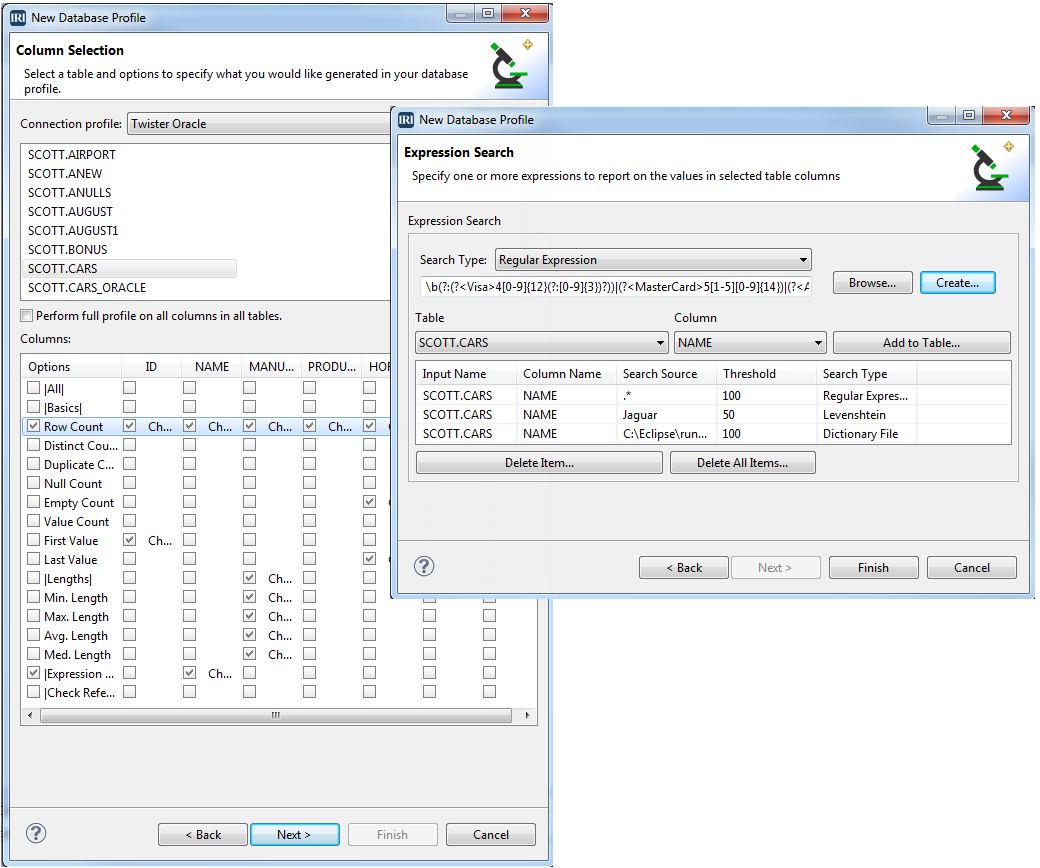Check the Empty Count option checkbox
The image size is (1040, 868).
point(33,502)
